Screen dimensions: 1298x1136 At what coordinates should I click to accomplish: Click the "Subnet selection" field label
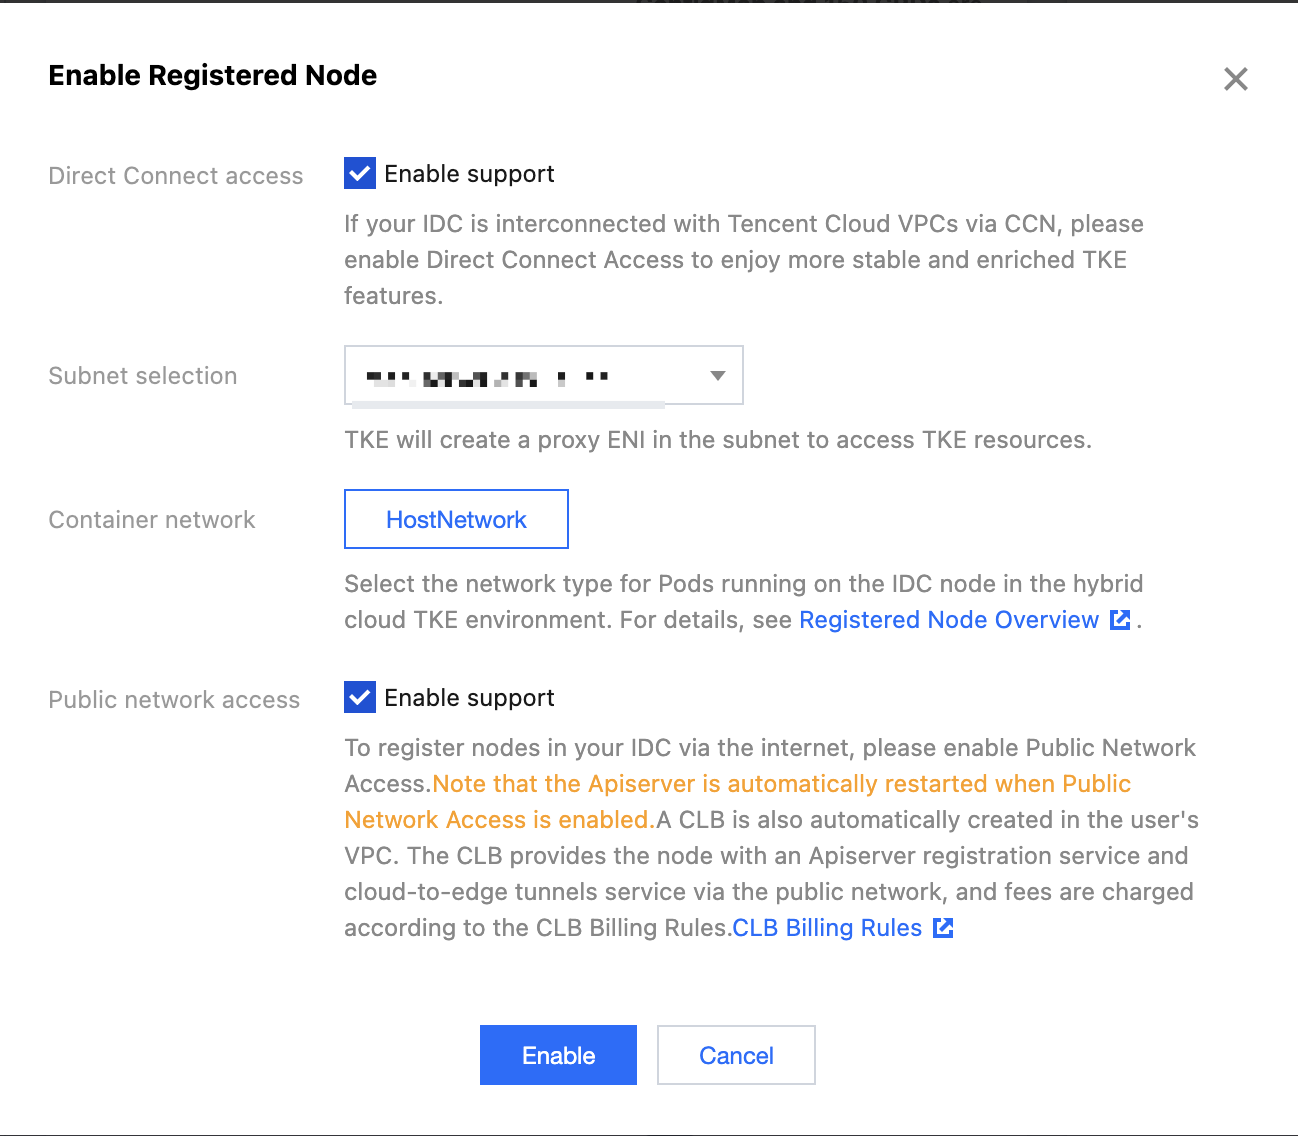pyautogui.click(x=143, y=376)
